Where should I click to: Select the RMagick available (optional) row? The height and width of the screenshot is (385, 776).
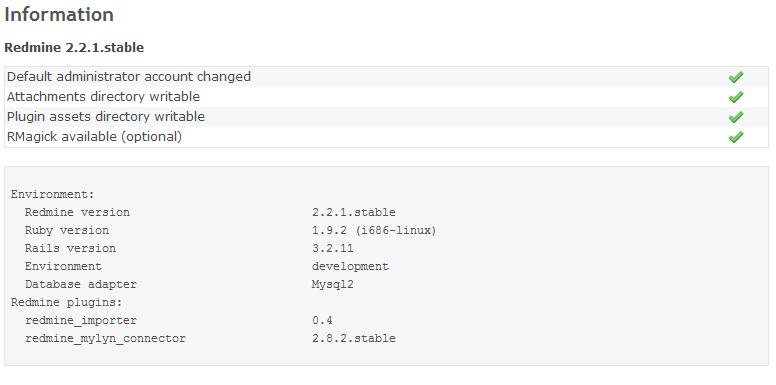coord(386,137)
